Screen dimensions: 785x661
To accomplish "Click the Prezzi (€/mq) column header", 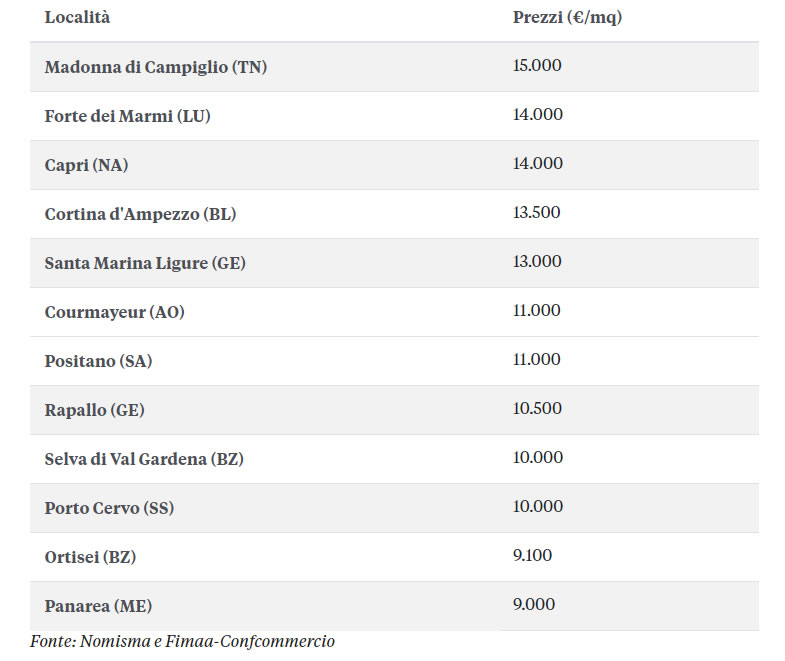I will pos(567,18).
